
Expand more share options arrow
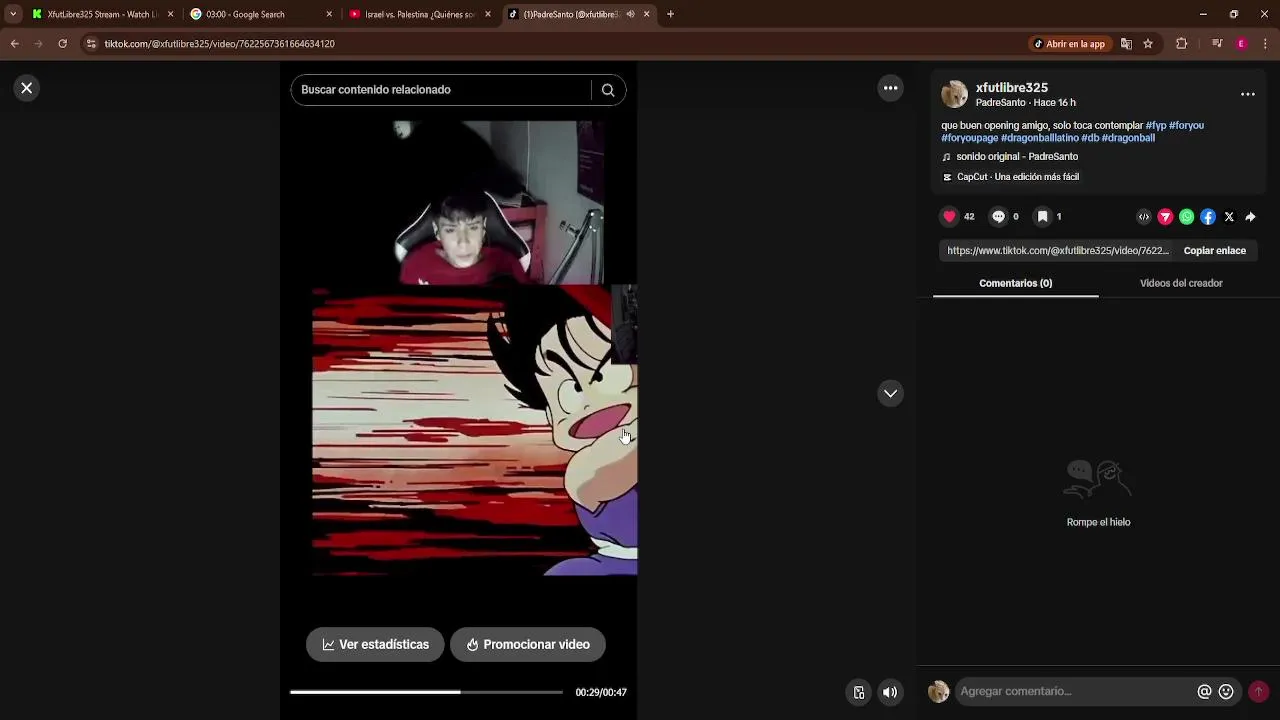pos(1250,217)
